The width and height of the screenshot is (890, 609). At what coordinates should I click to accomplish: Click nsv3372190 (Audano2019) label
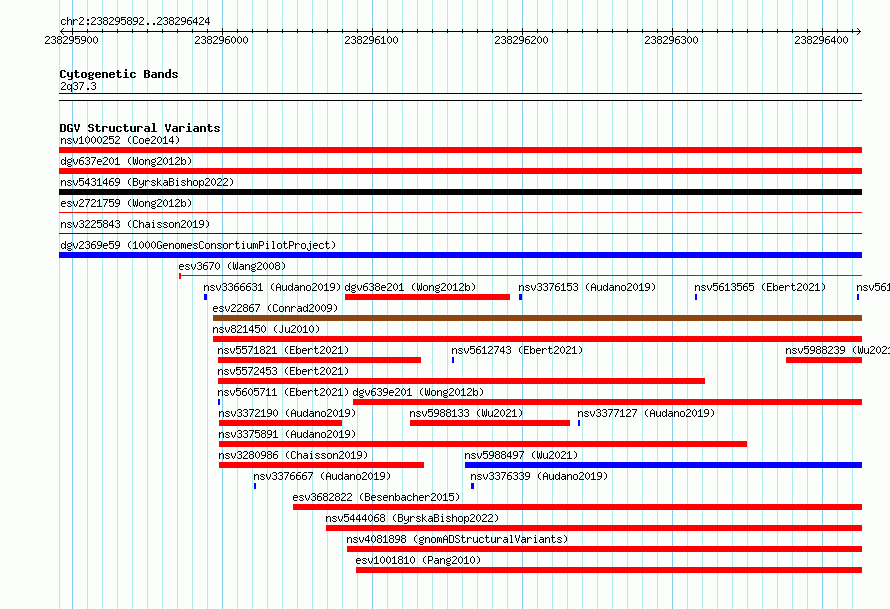click(x=287, y=413)
